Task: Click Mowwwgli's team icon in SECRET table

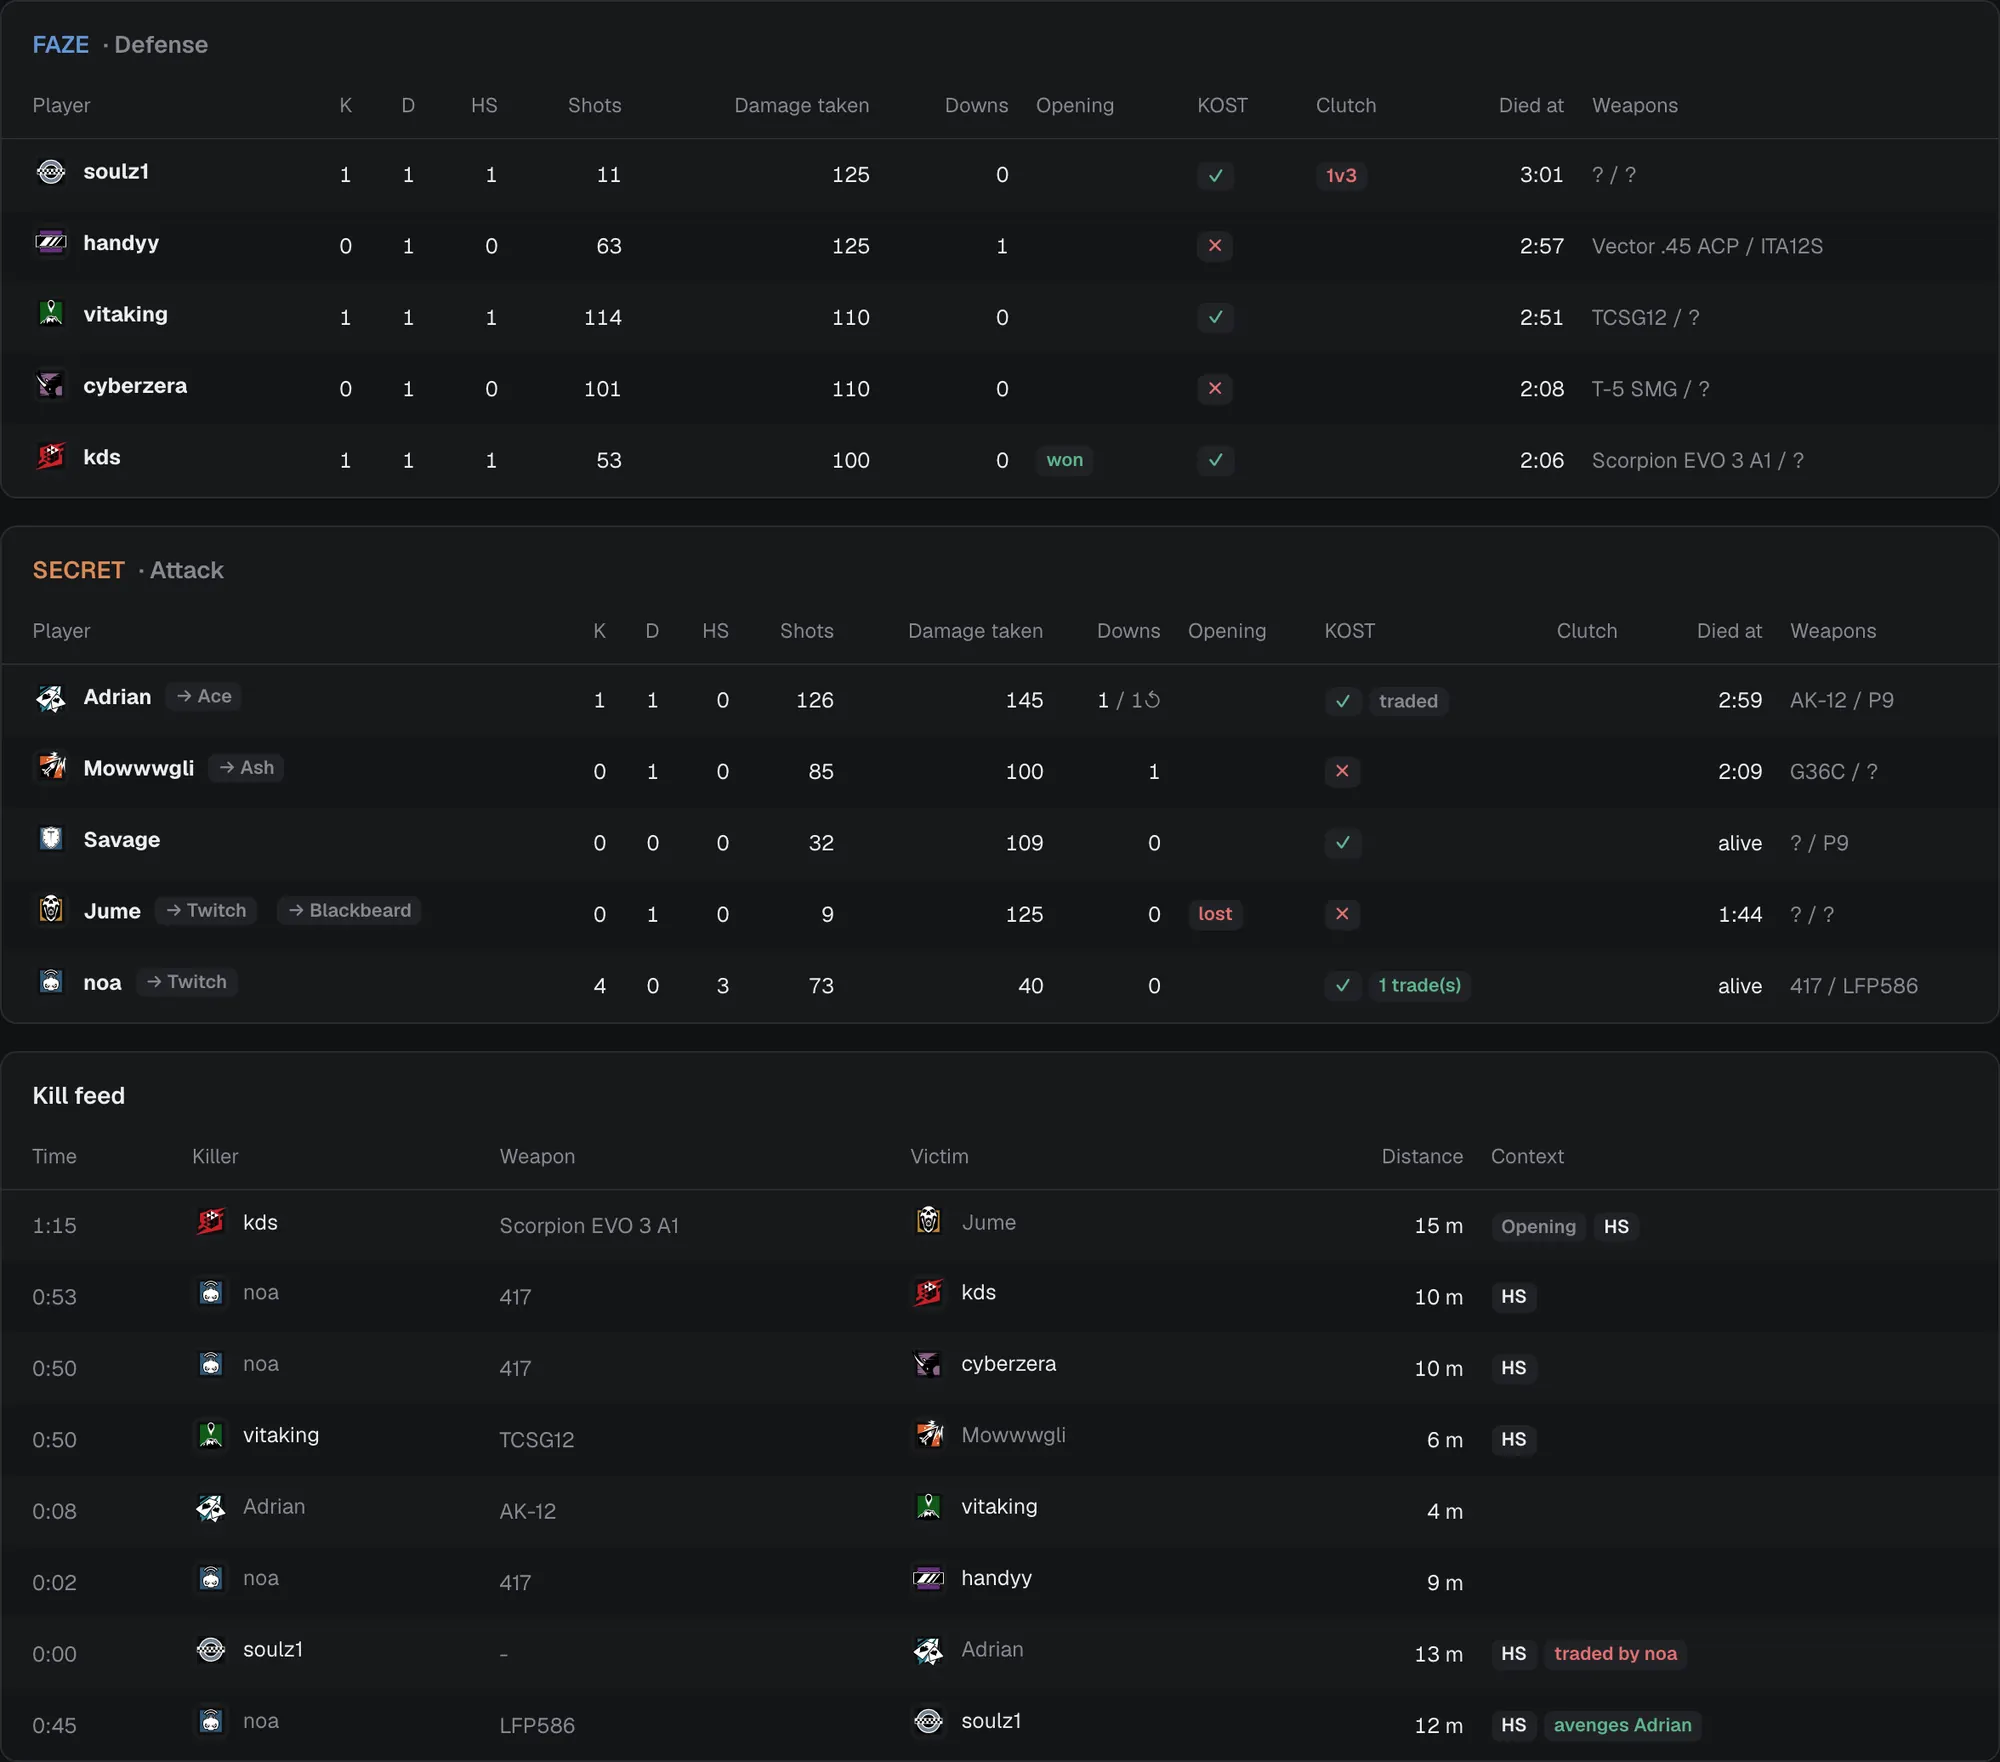Action: (51, 768)
